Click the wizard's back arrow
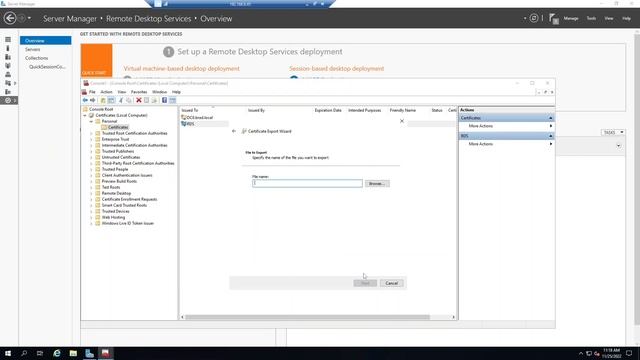The height and width of the screenshot is (360, 640). point(234,131)
